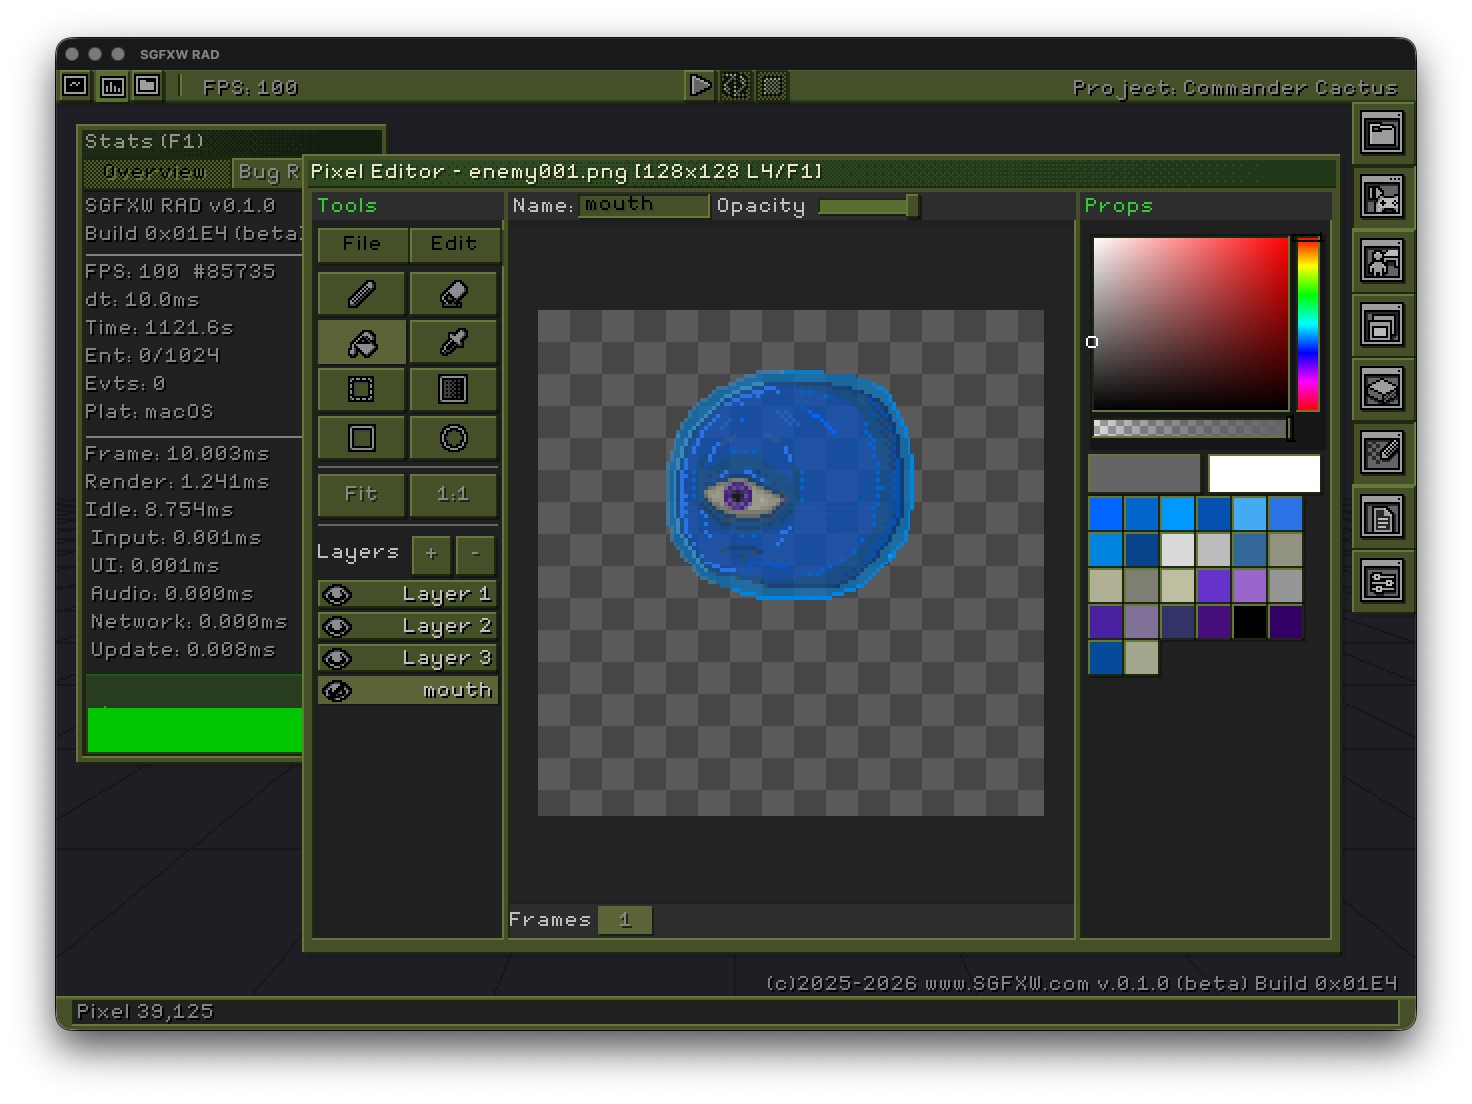Pick the black palette swatch
Screen dimensions: 1472x1104
coord(1250,622)
